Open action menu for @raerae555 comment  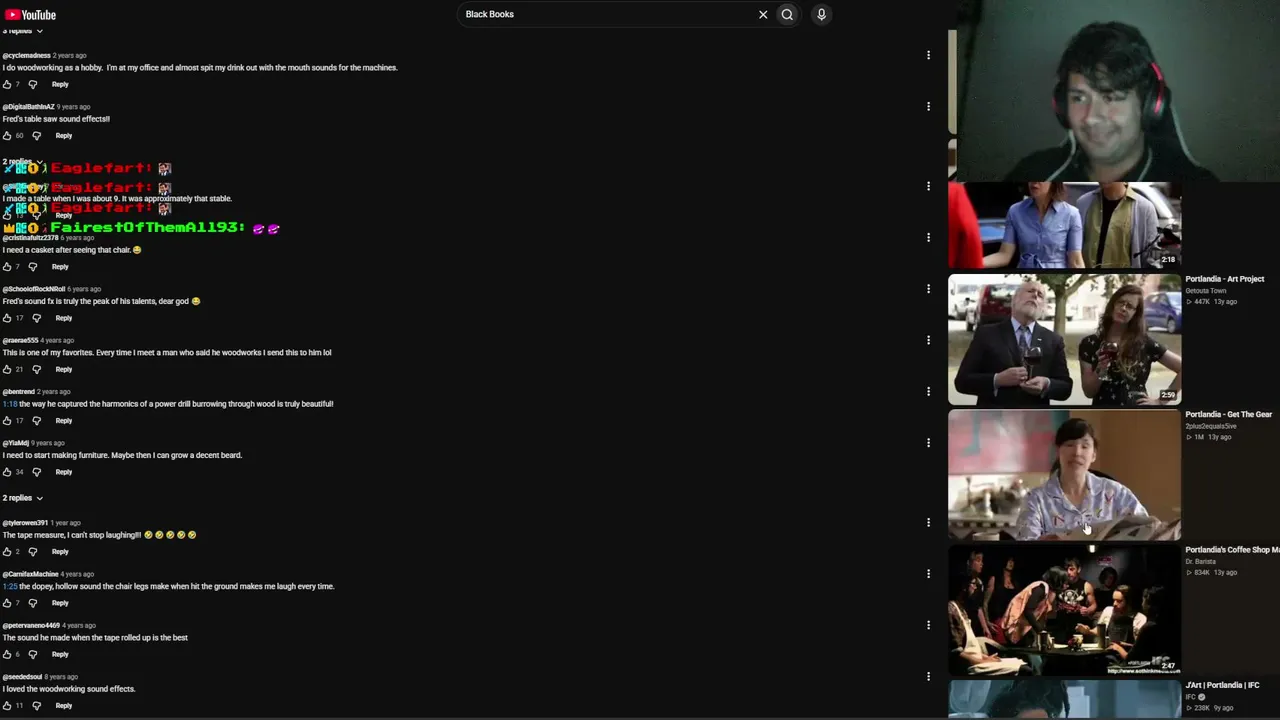[x=928, y=340]
